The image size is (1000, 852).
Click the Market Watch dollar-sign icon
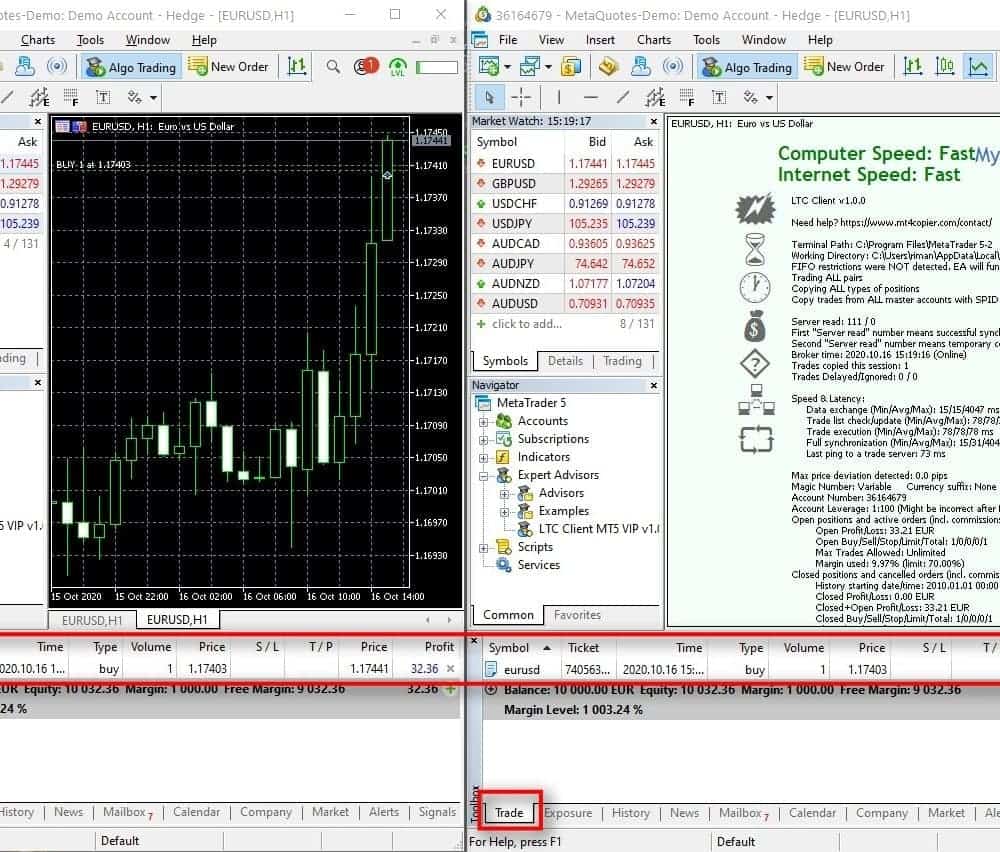571,66
